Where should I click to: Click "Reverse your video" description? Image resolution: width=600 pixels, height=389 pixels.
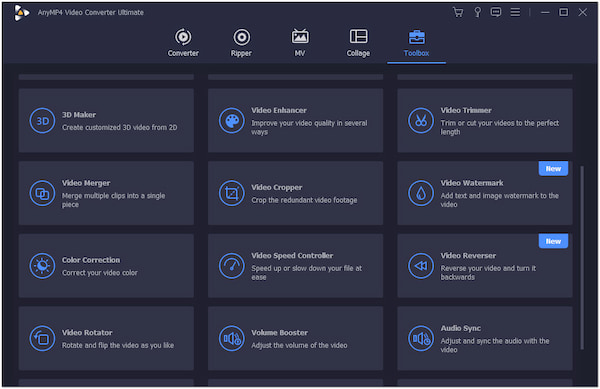488,273
